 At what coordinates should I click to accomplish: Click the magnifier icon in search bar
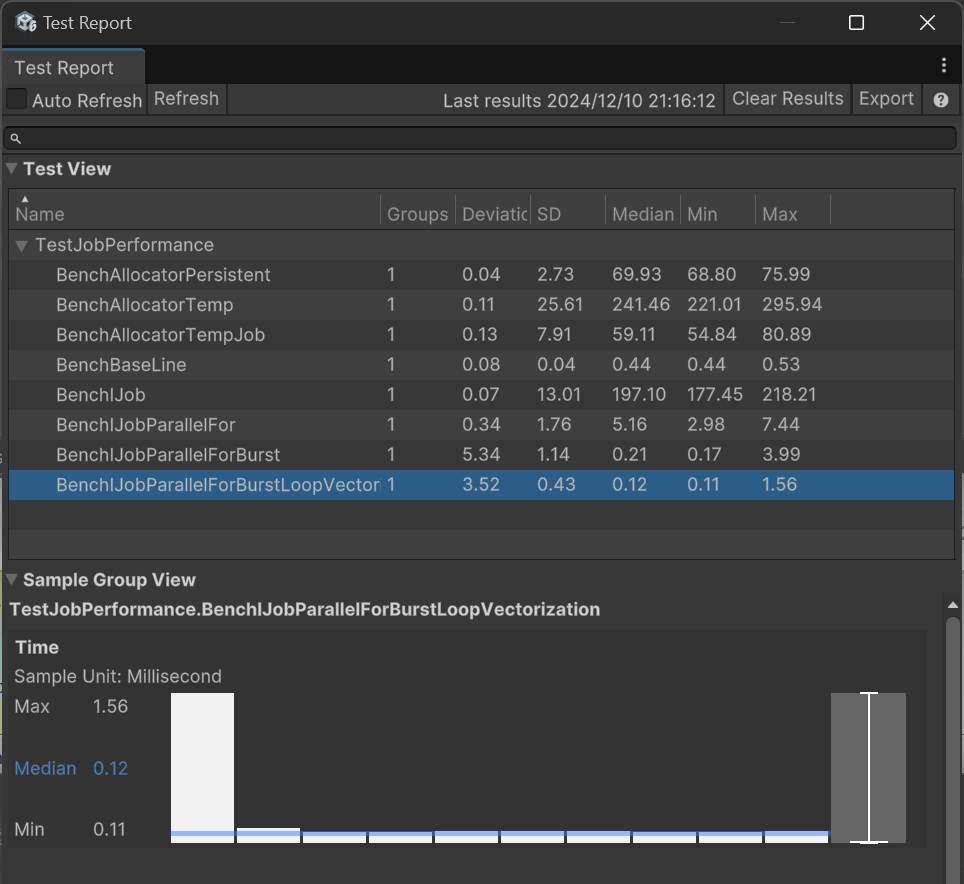pos(16,138)
